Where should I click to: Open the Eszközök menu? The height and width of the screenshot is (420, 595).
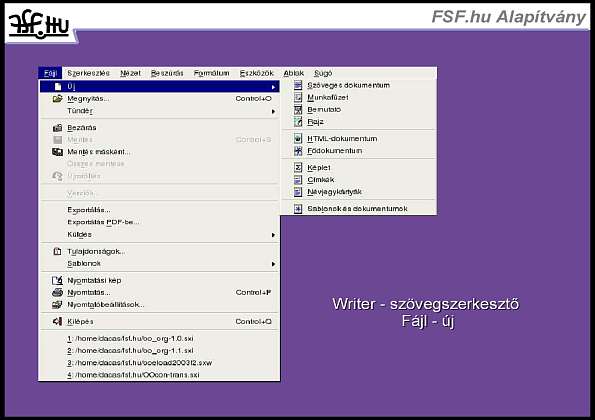coord(257,73)
